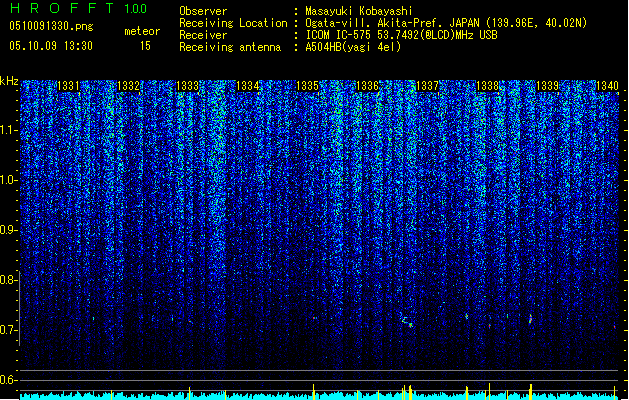This screenshot has height=400, width=629.
Task: Click the red meteor echo near 1335
Action: click(315, 318)
